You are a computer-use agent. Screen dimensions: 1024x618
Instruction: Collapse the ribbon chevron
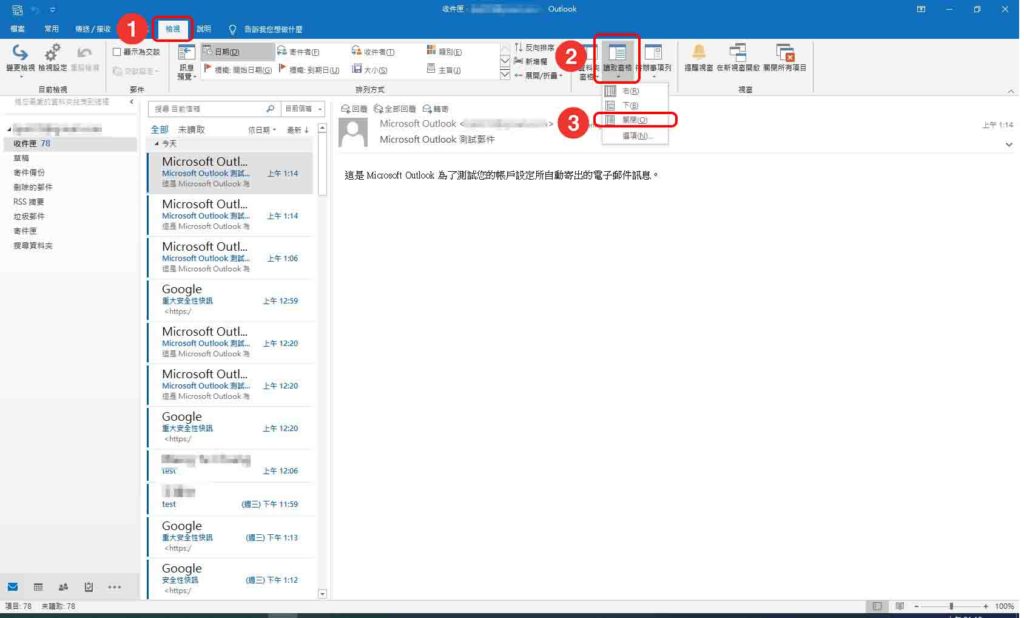click(1010, 91)
